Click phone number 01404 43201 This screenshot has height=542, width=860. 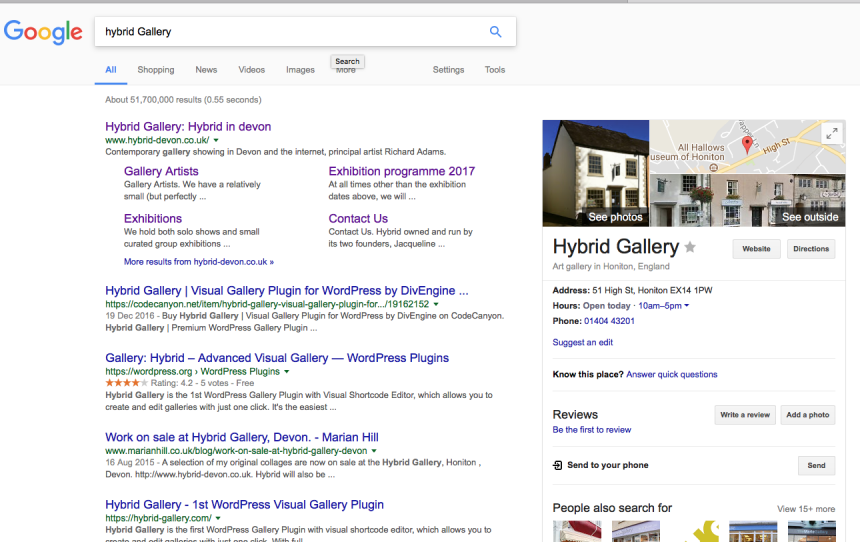(x=609, y=321)
